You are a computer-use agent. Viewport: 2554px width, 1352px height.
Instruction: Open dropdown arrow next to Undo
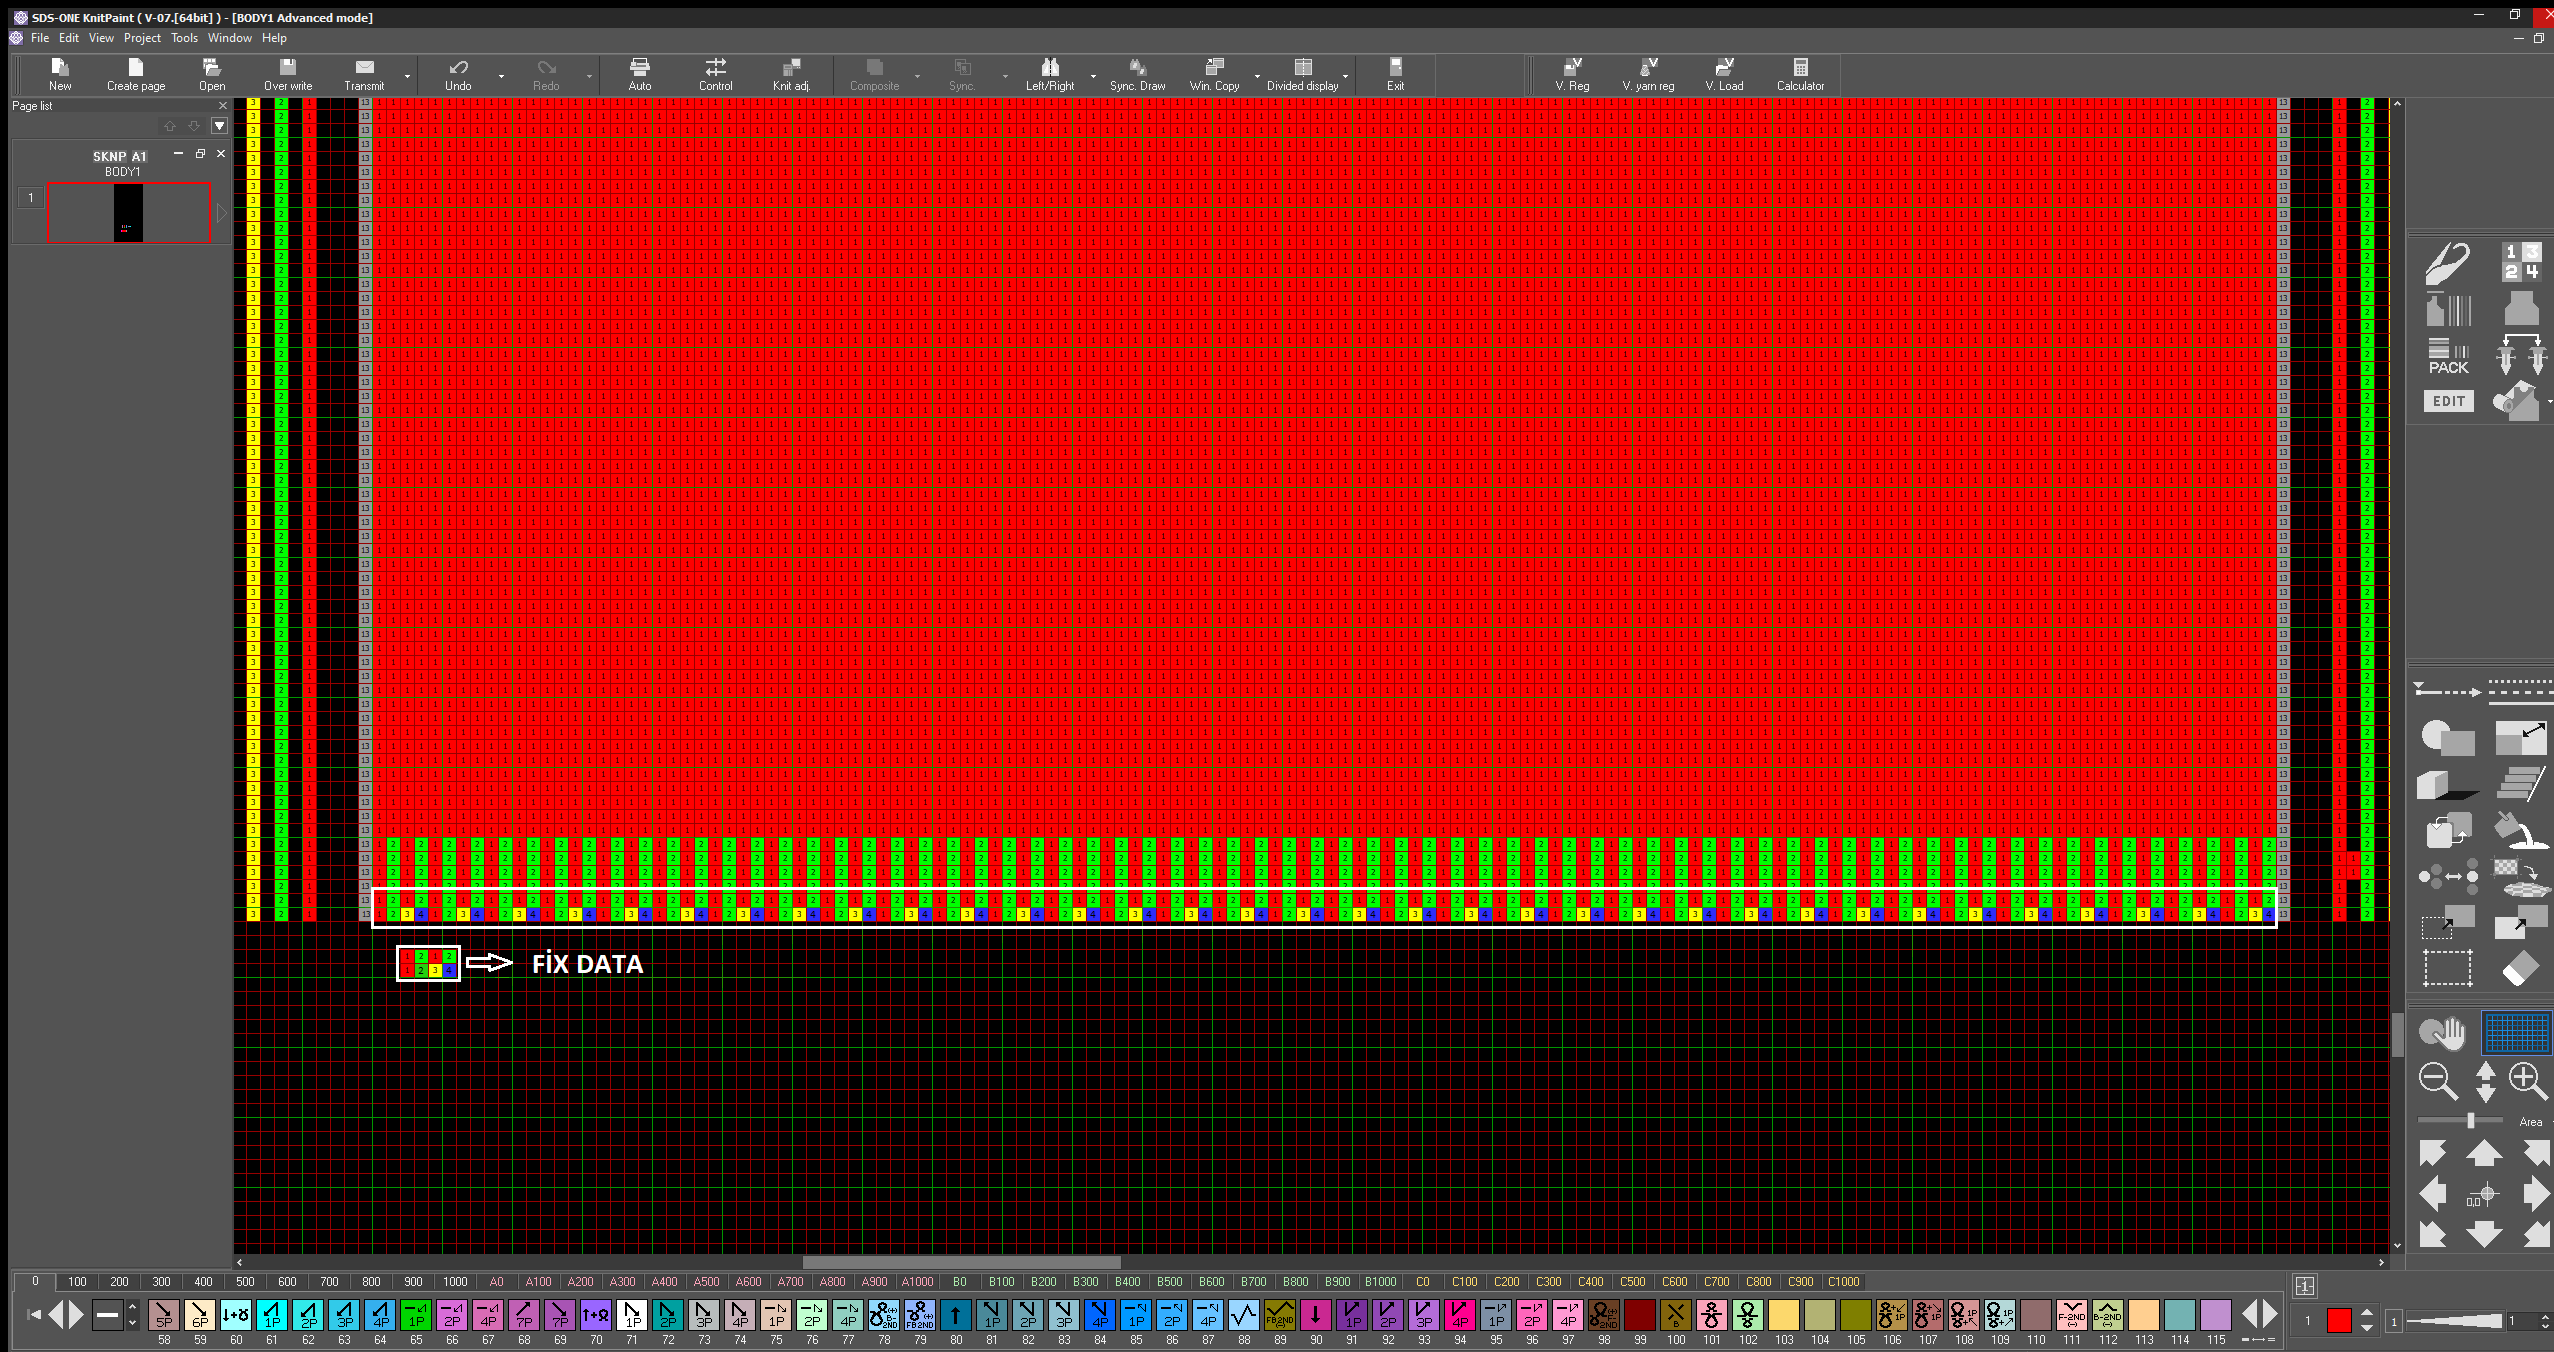501,76
